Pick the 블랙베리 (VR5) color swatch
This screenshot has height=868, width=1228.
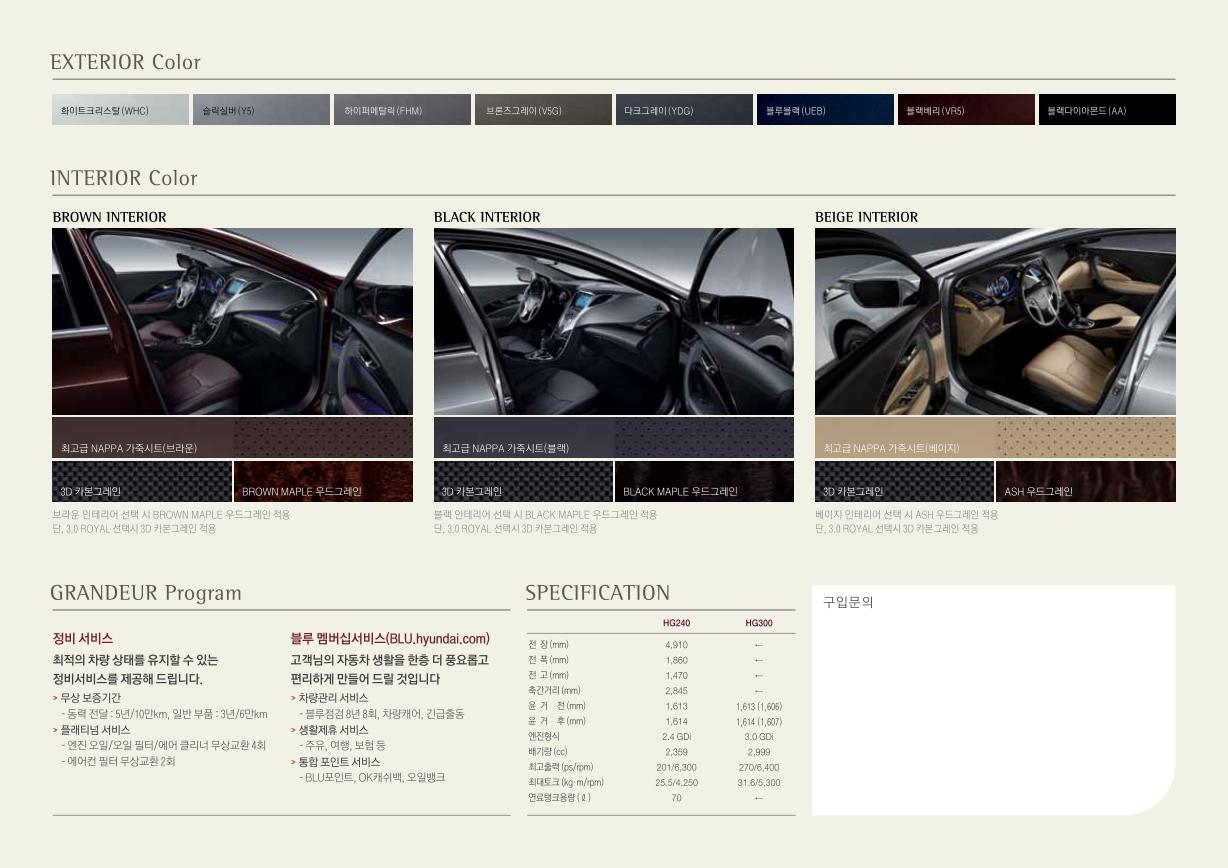coord(966,110)
